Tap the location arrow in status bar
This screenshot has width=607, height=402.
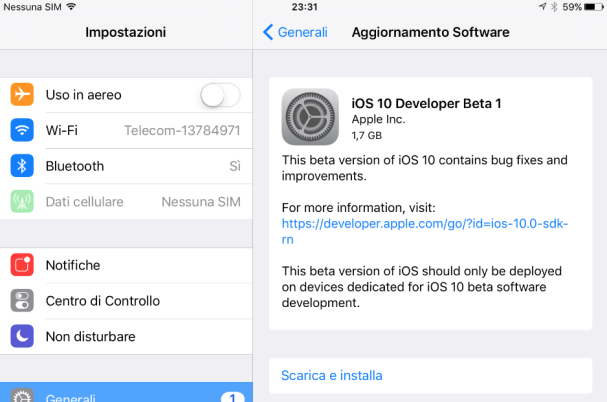542,7
